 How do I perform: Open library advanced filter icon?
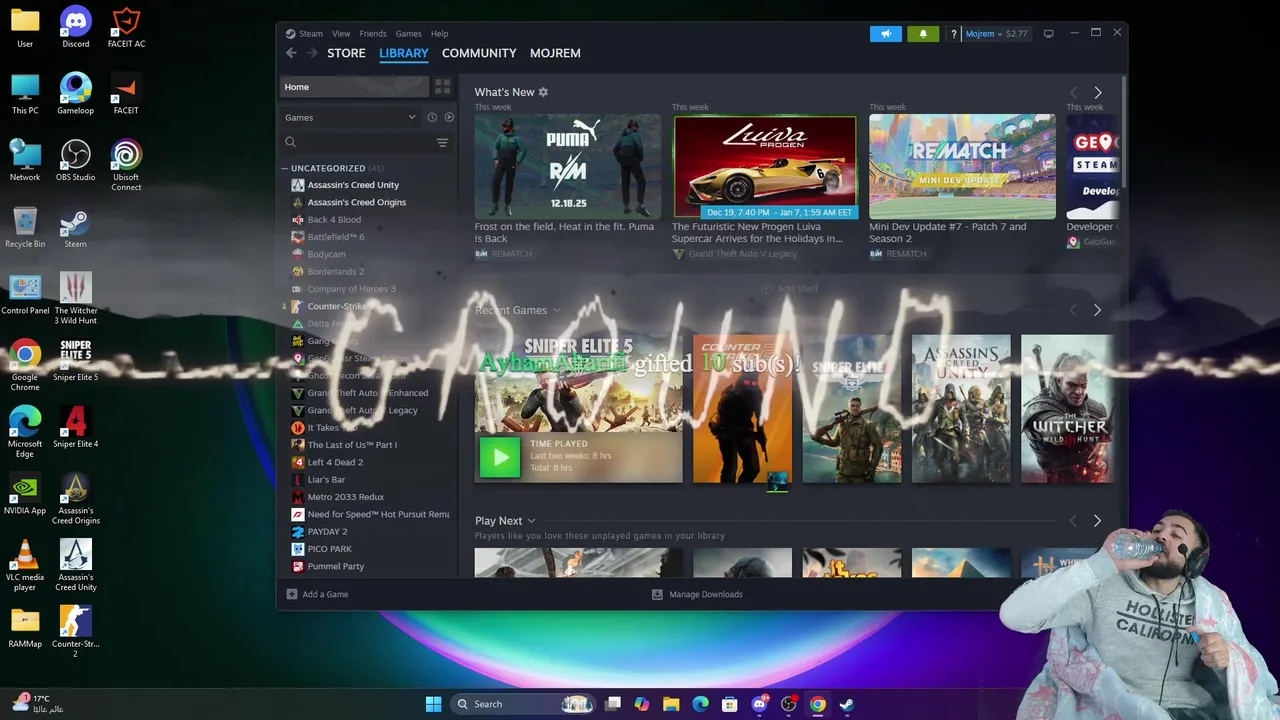click(442, 142)
